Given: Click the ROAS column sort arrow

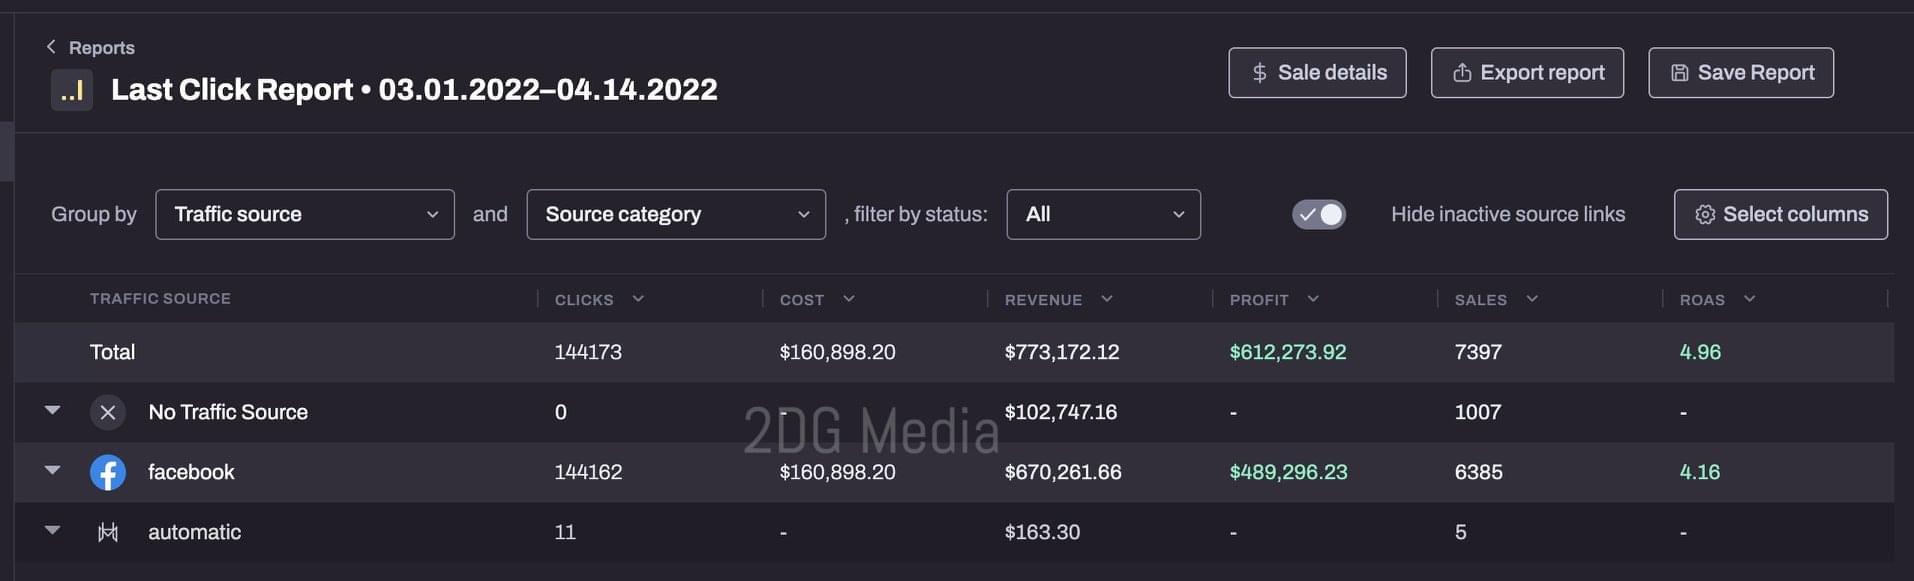Looking at the screenshot, I should click(1749, 299).
